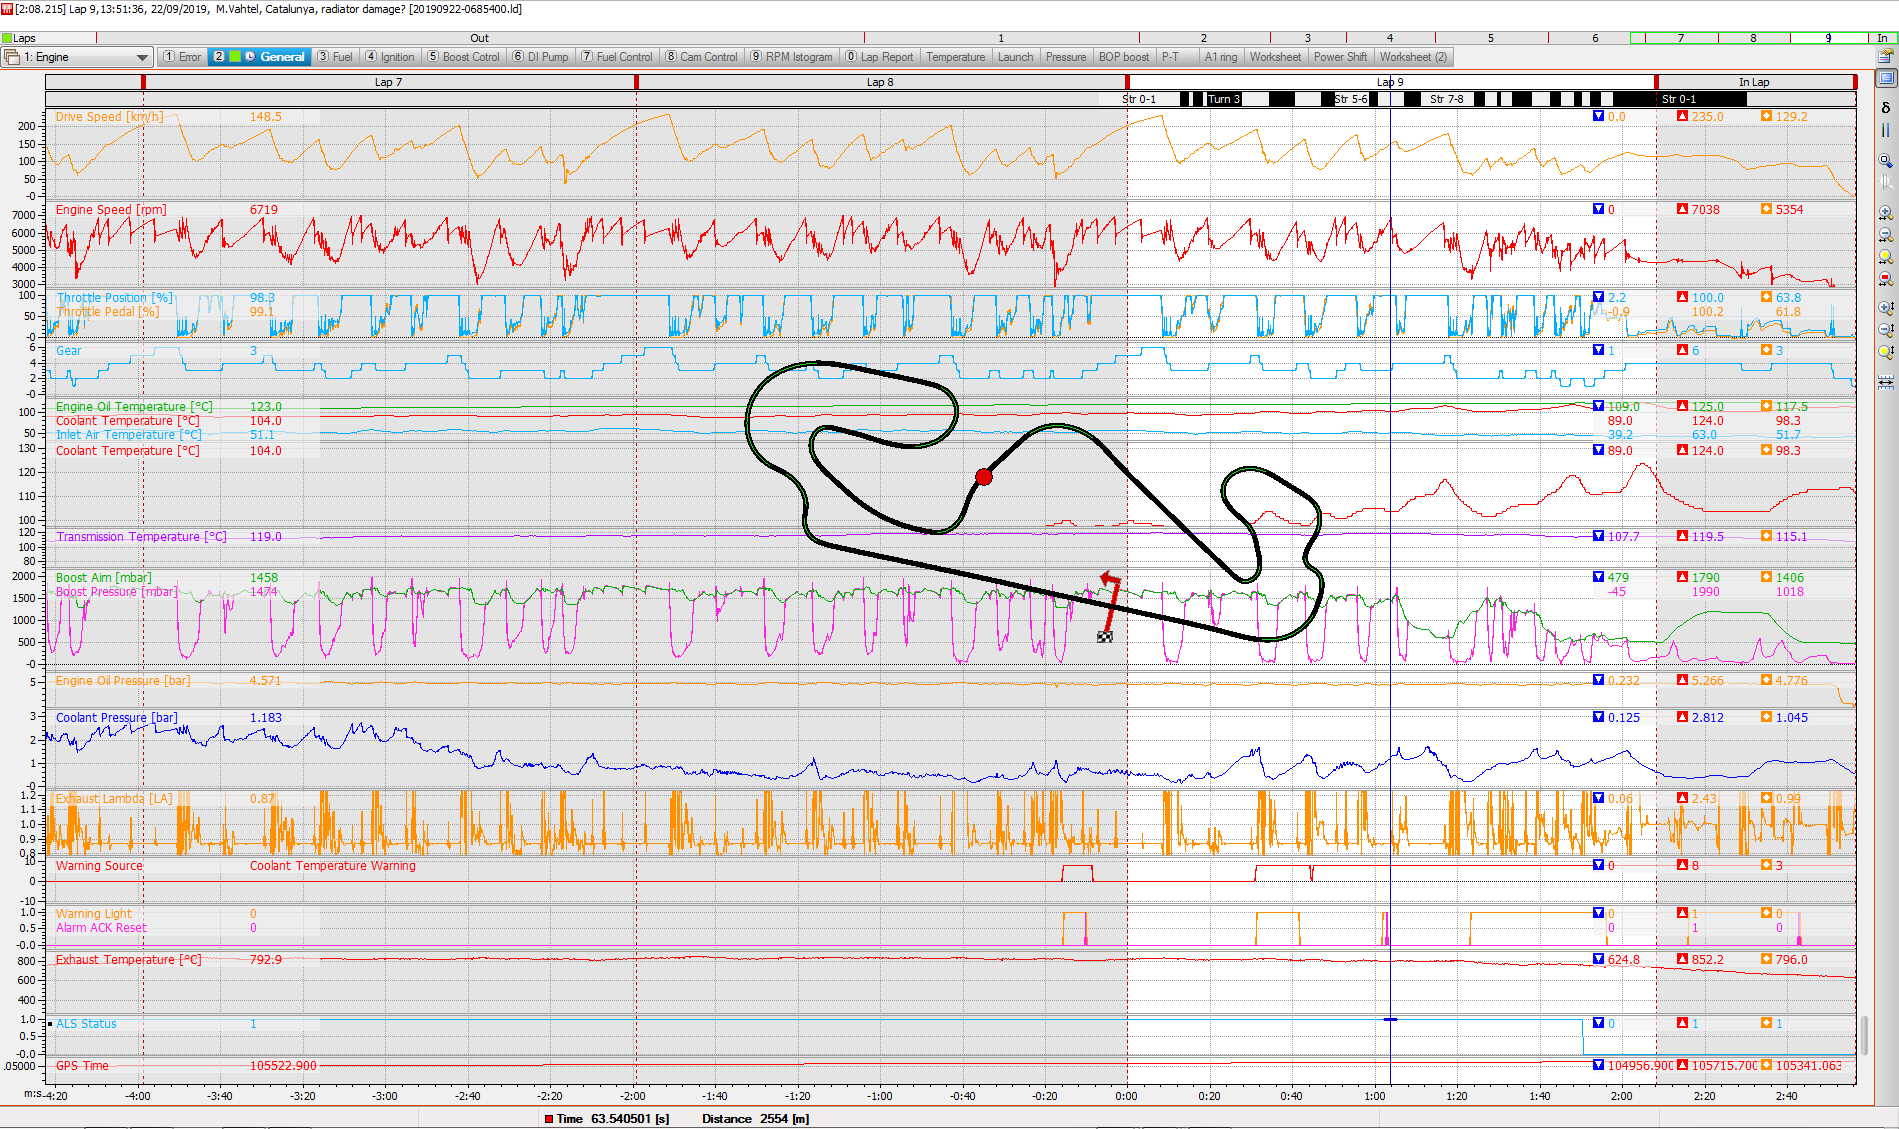This screenshot has height=1129, width=1899.
Task: Click the In Lap segment header
Action: click(x=1754, y=82)
